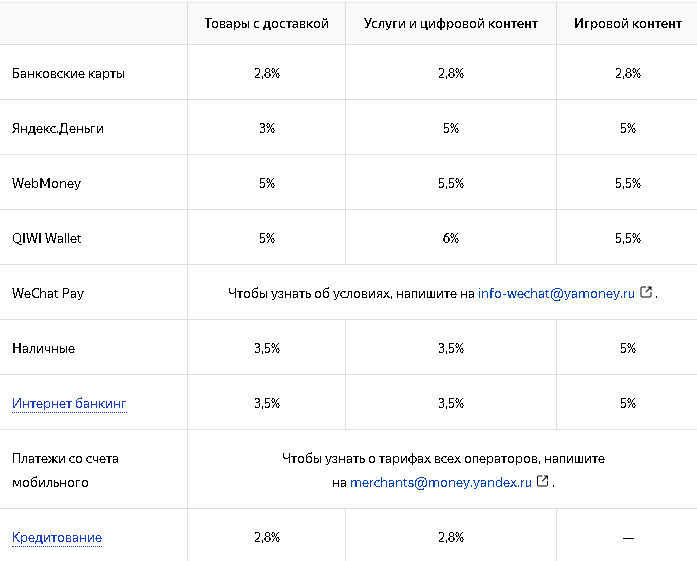Click the WebMoney row label
This screenshot has height=561, width=697.
(x=47, y=183)
